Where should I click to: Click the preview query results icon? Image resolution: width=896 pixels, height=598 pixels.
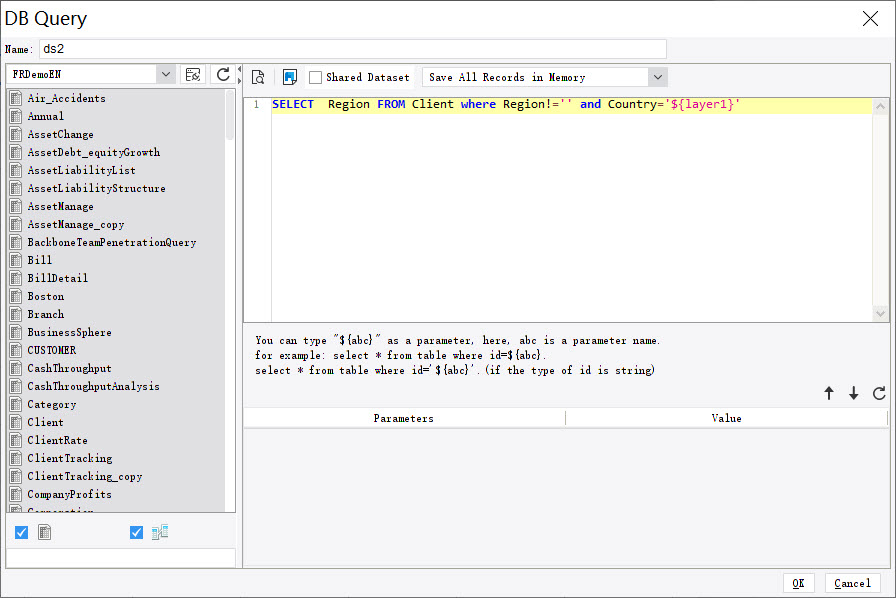point(257,76)
